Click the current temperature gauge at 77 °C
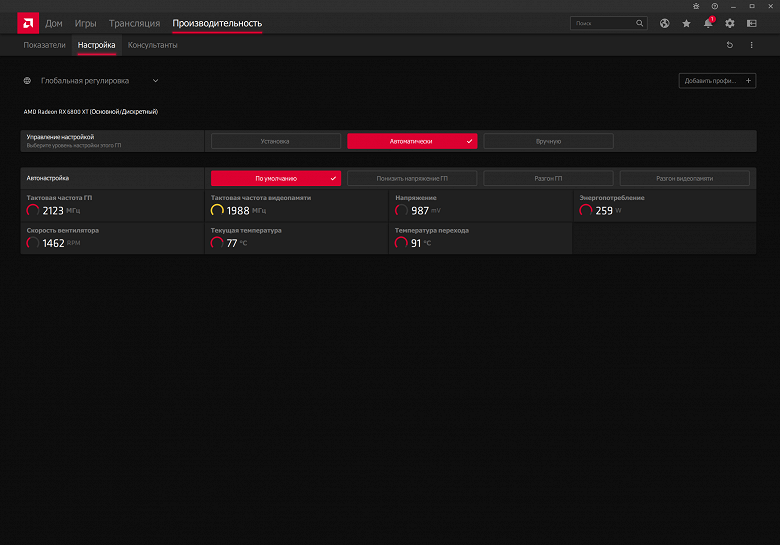This screenshot has width=780, height=545. coord(217,243)
